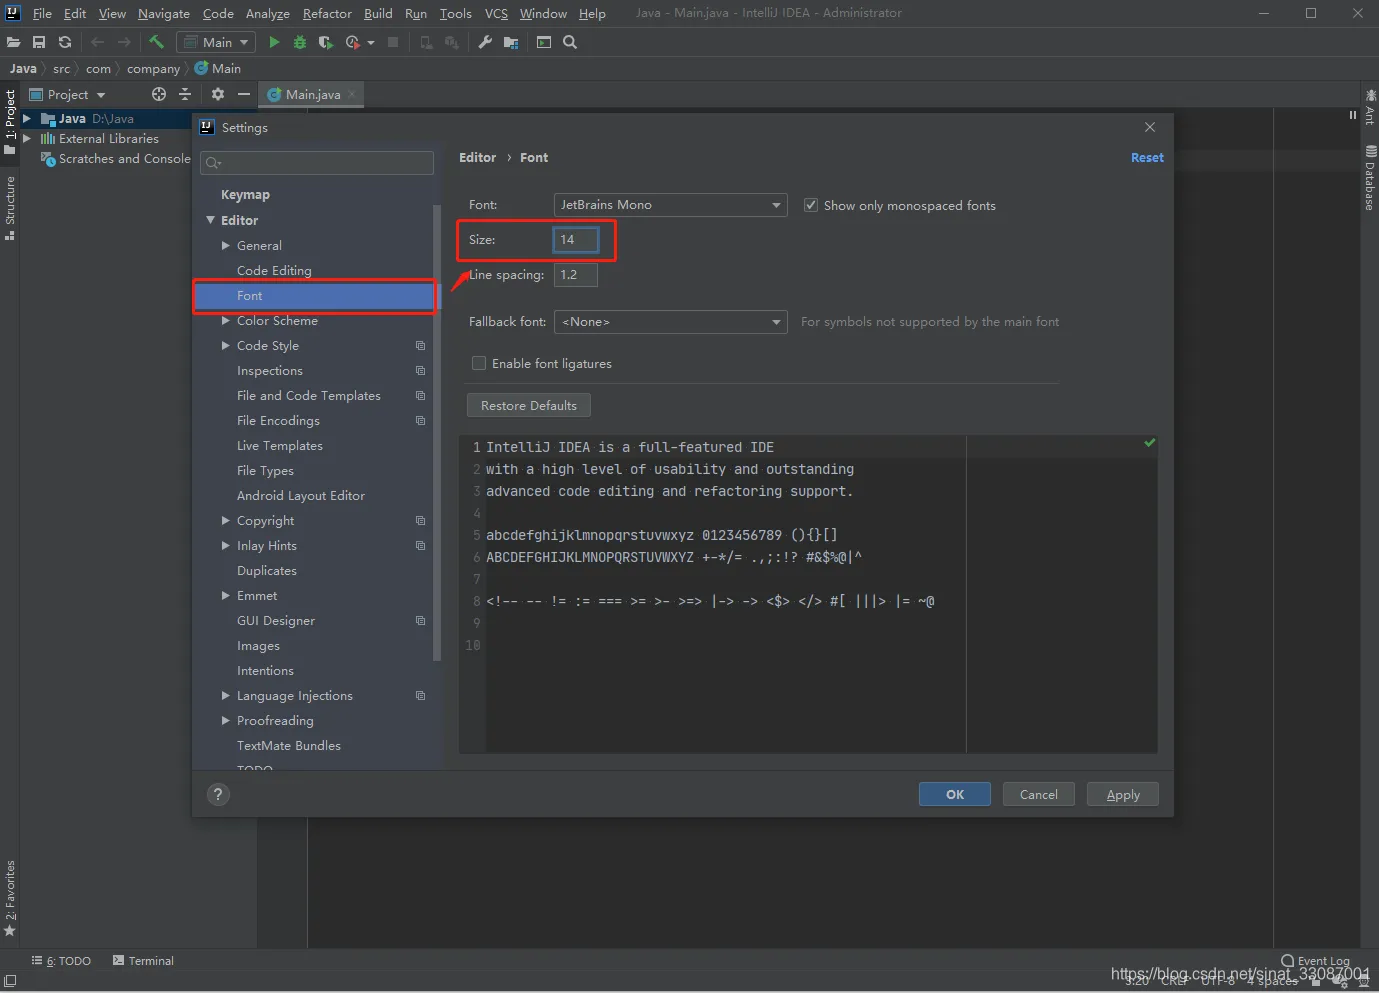This screenshot has height=993, width=1379.
Task: Enable font ligatures checkbox
Action: 479,363
